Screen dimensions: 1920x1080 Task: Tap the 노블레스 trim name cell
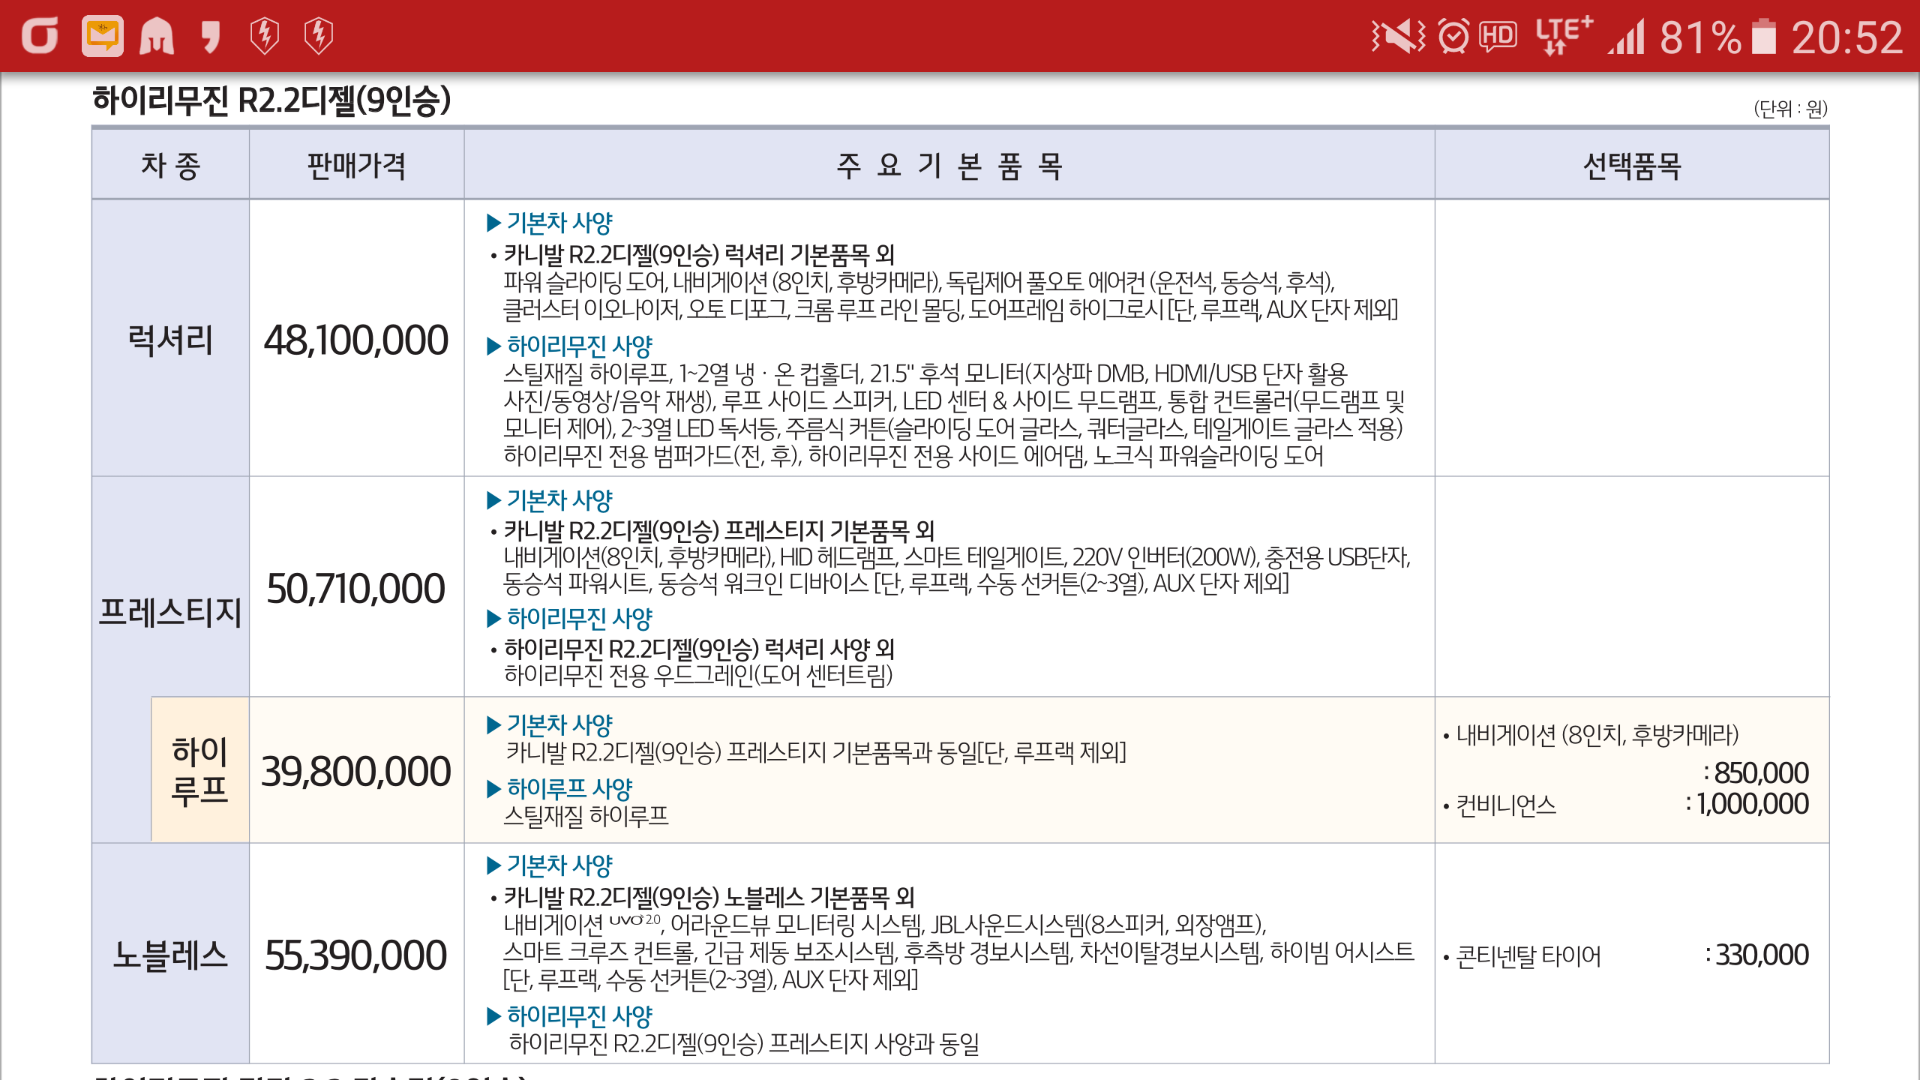(170, 955)
